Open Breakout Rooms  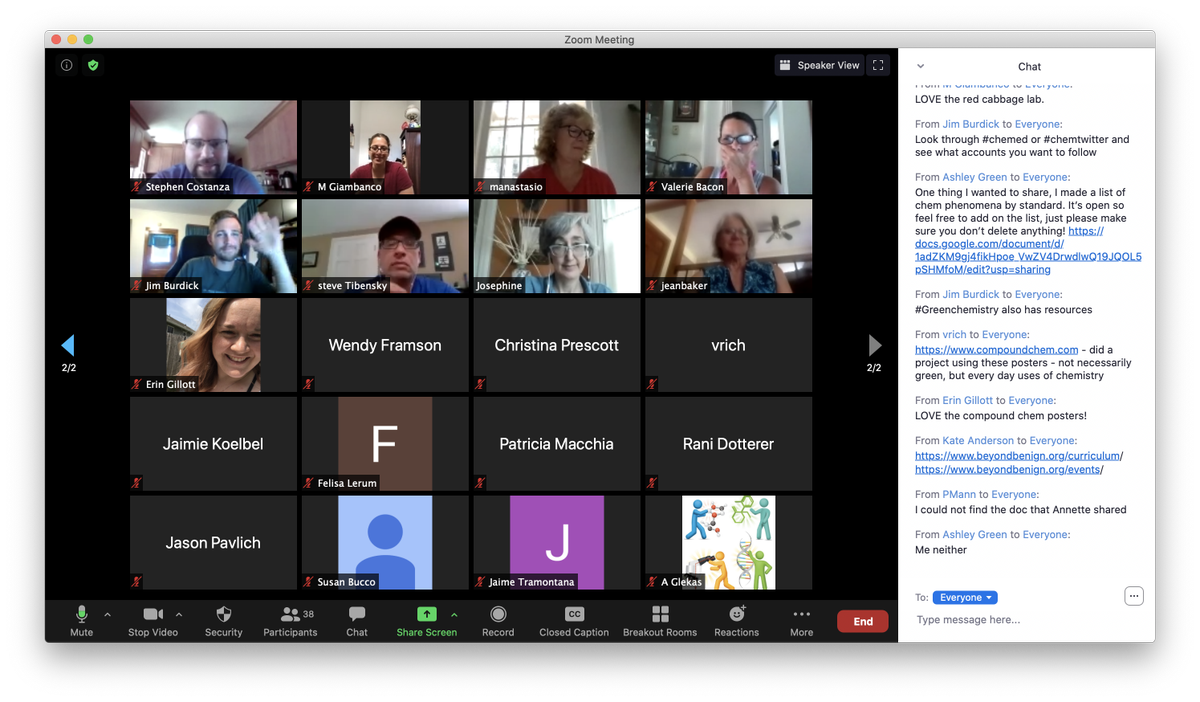[x=660, y=621]
